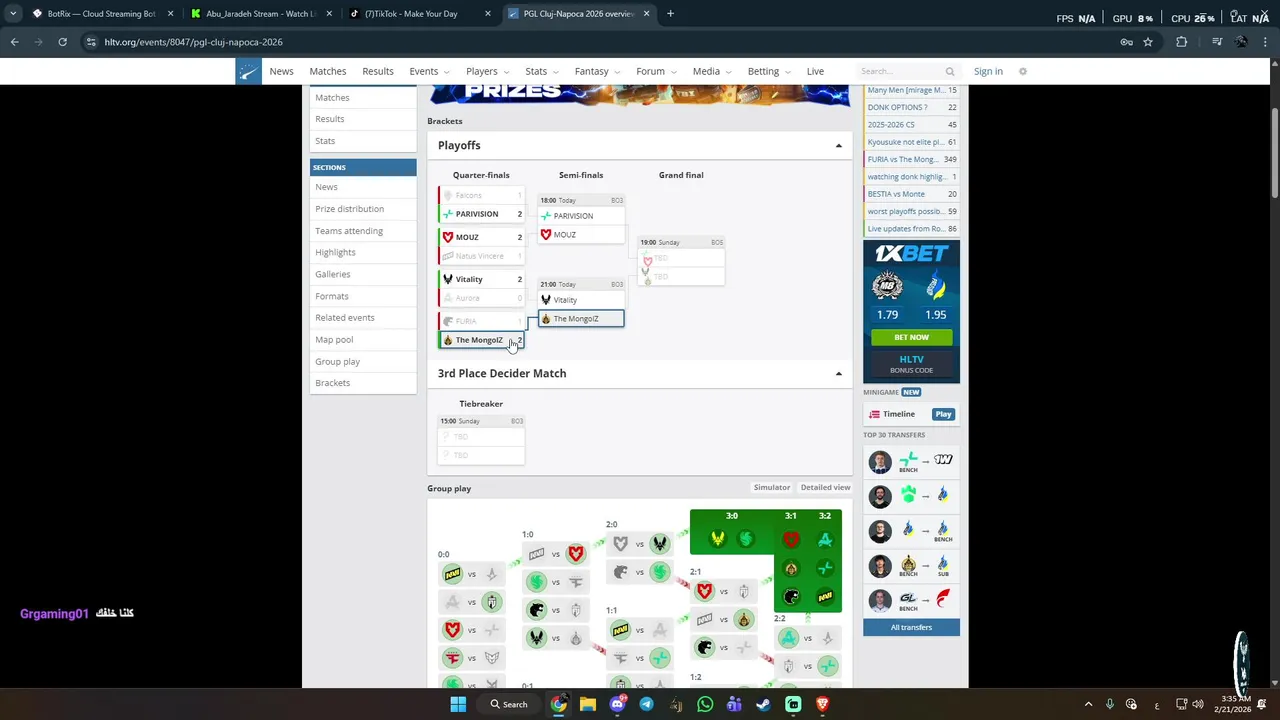
Task: Switch to the TikTok Make Your Day tab
Action: click(418, 14)
